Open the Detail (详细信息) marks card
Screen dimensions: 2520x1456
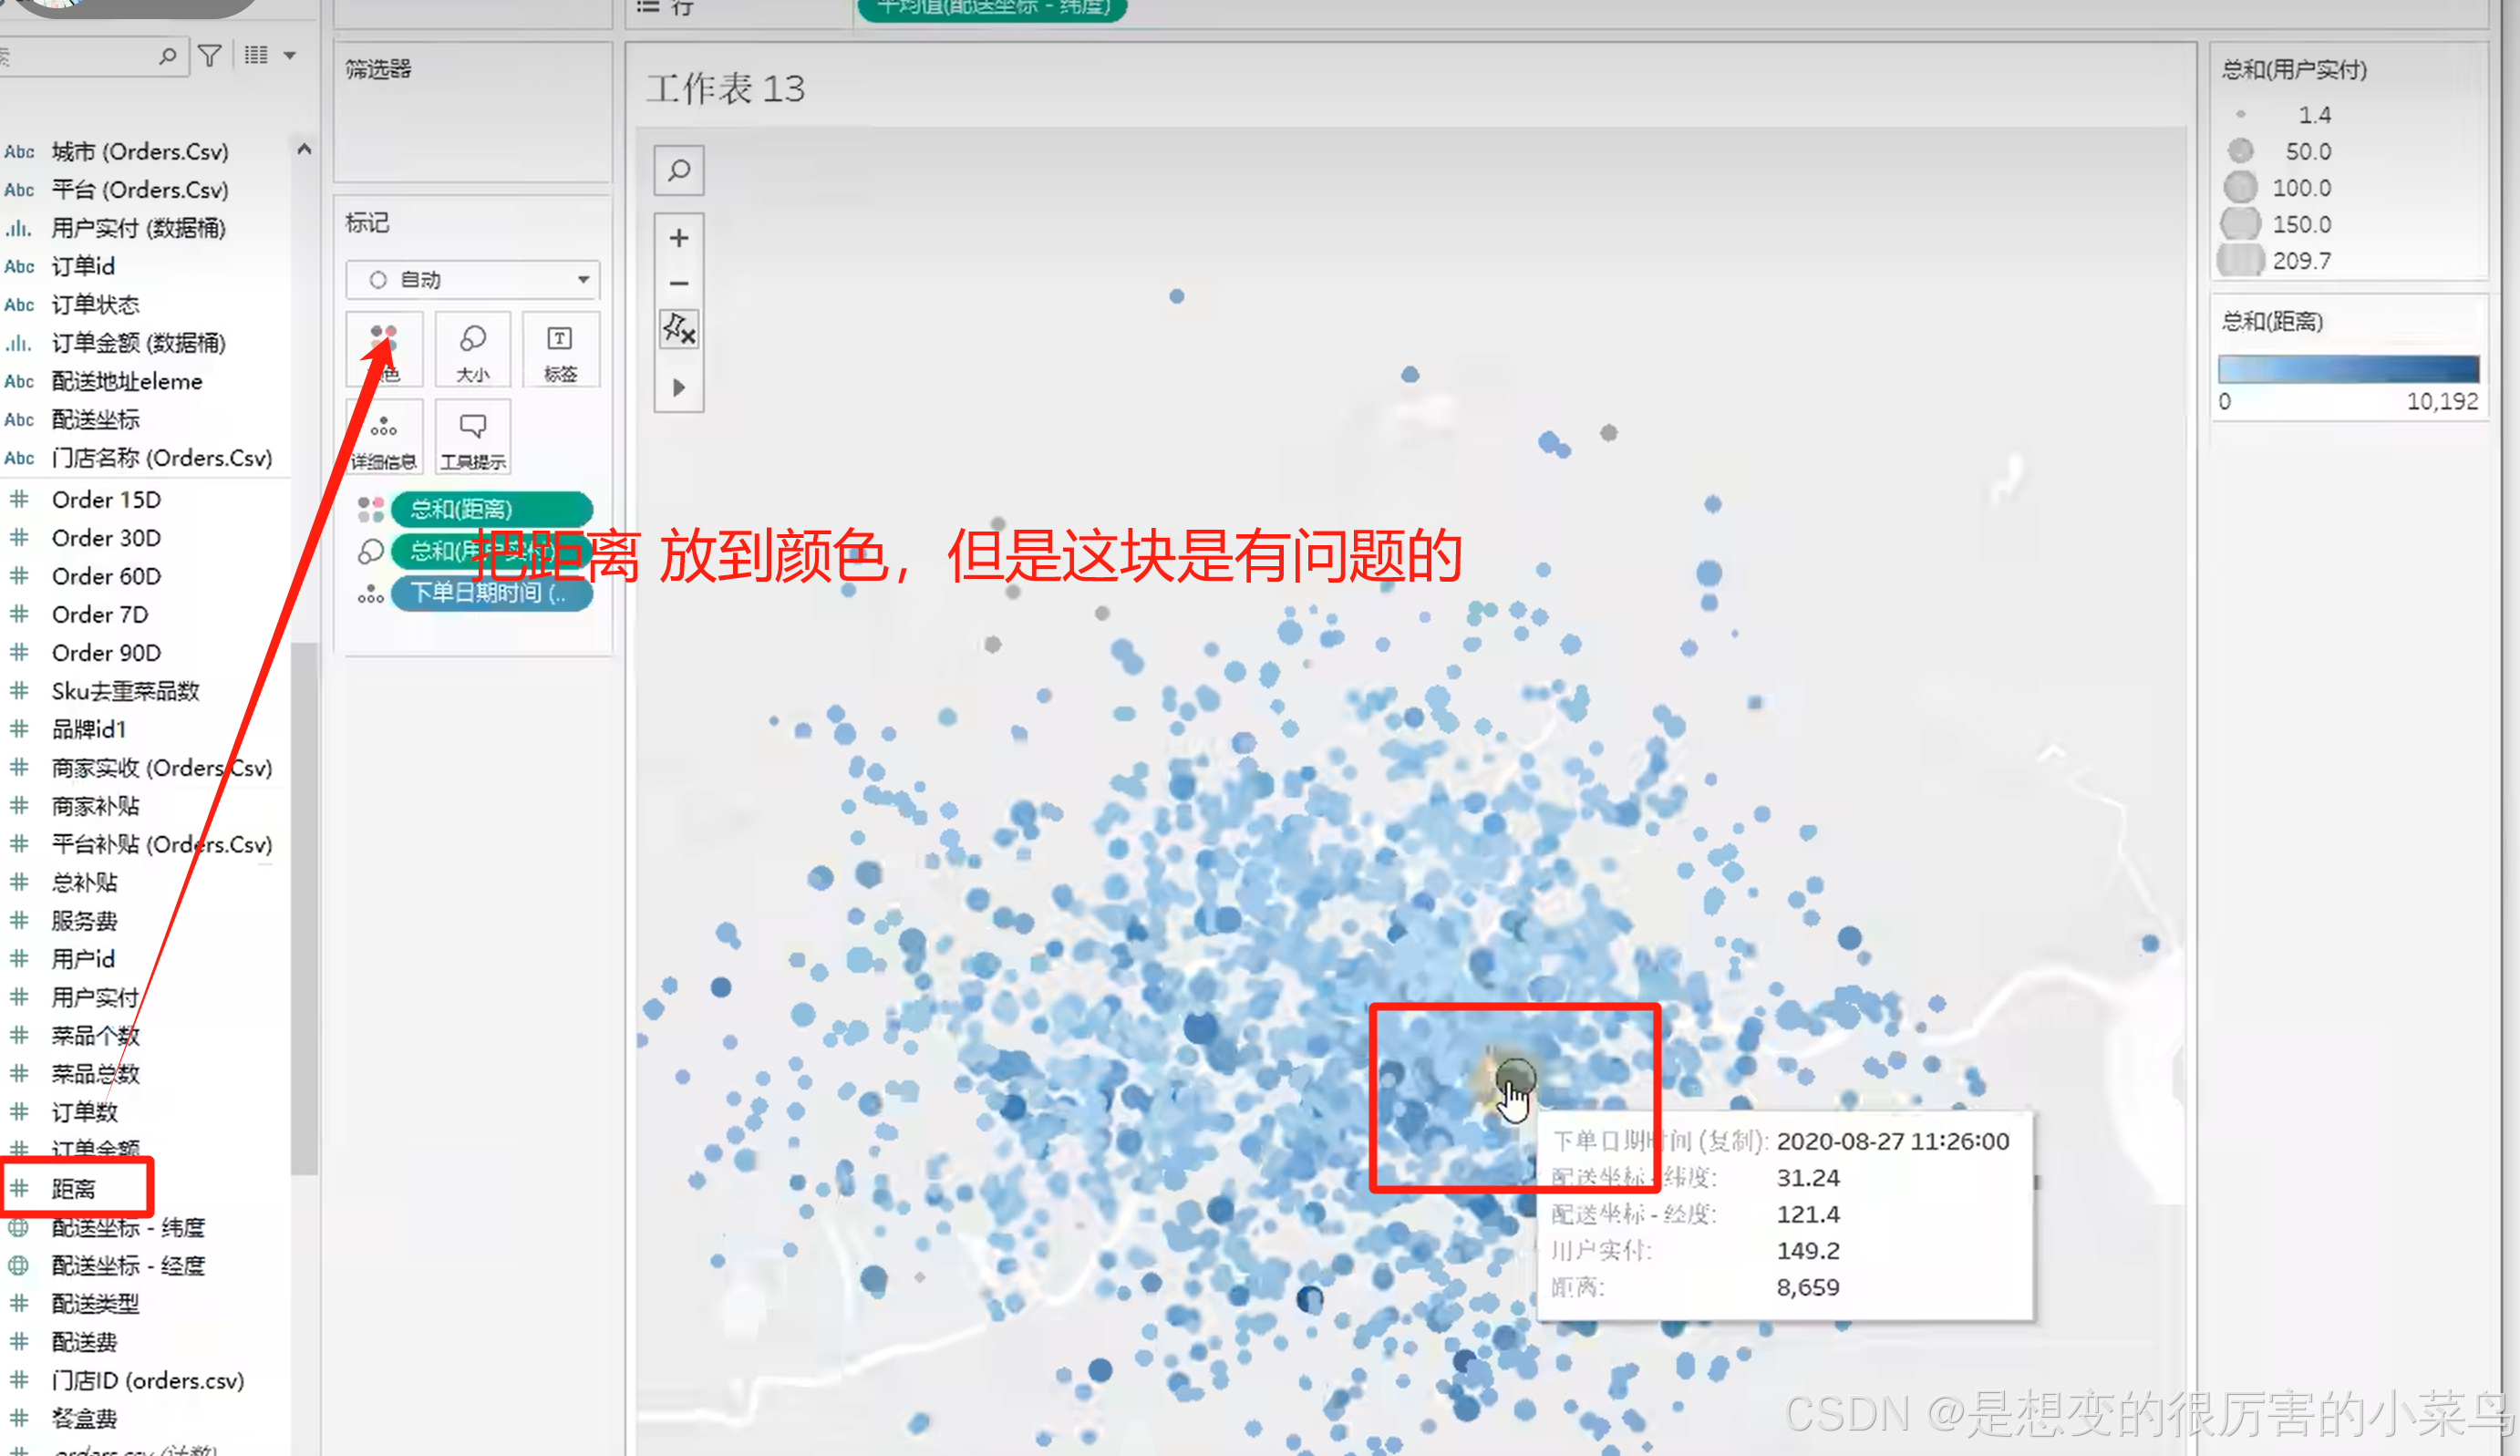384,437
